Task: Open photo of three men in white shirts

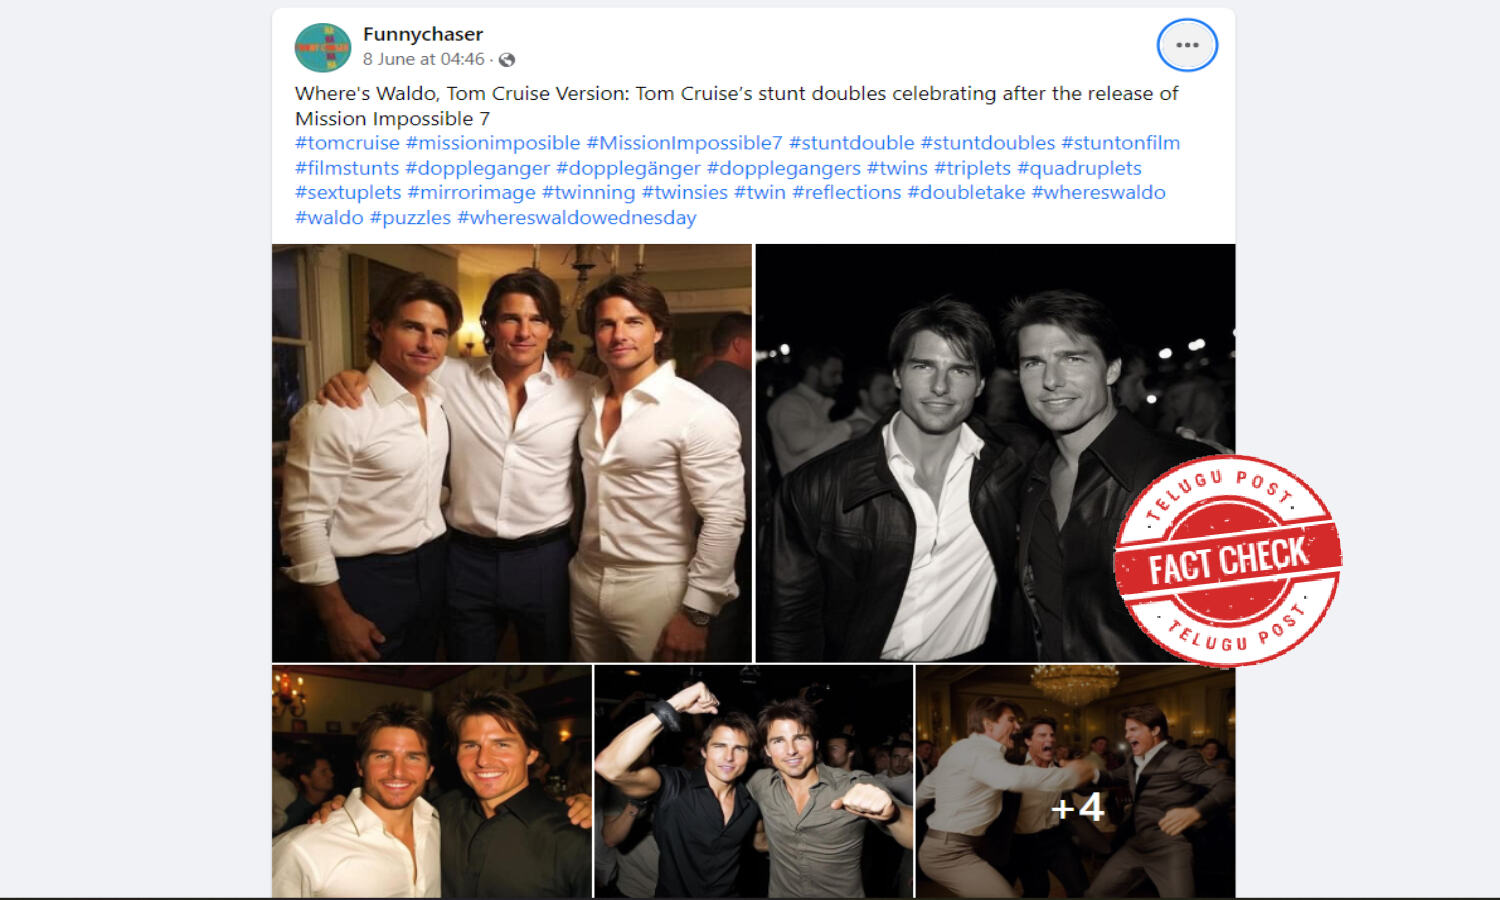Action: (512, 453)
